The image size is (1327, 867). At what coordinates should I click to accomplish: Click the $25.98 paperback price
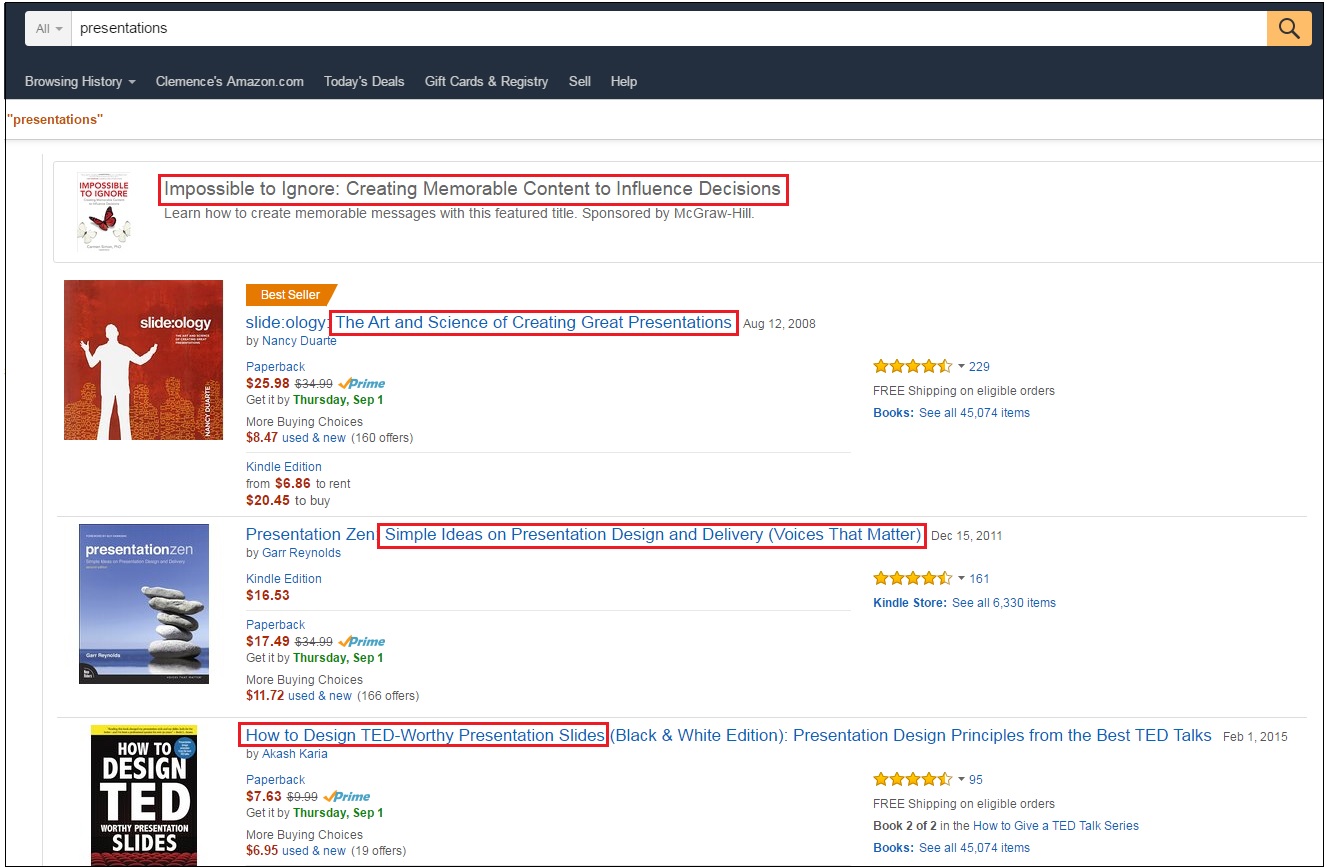(x=268, y=383)
